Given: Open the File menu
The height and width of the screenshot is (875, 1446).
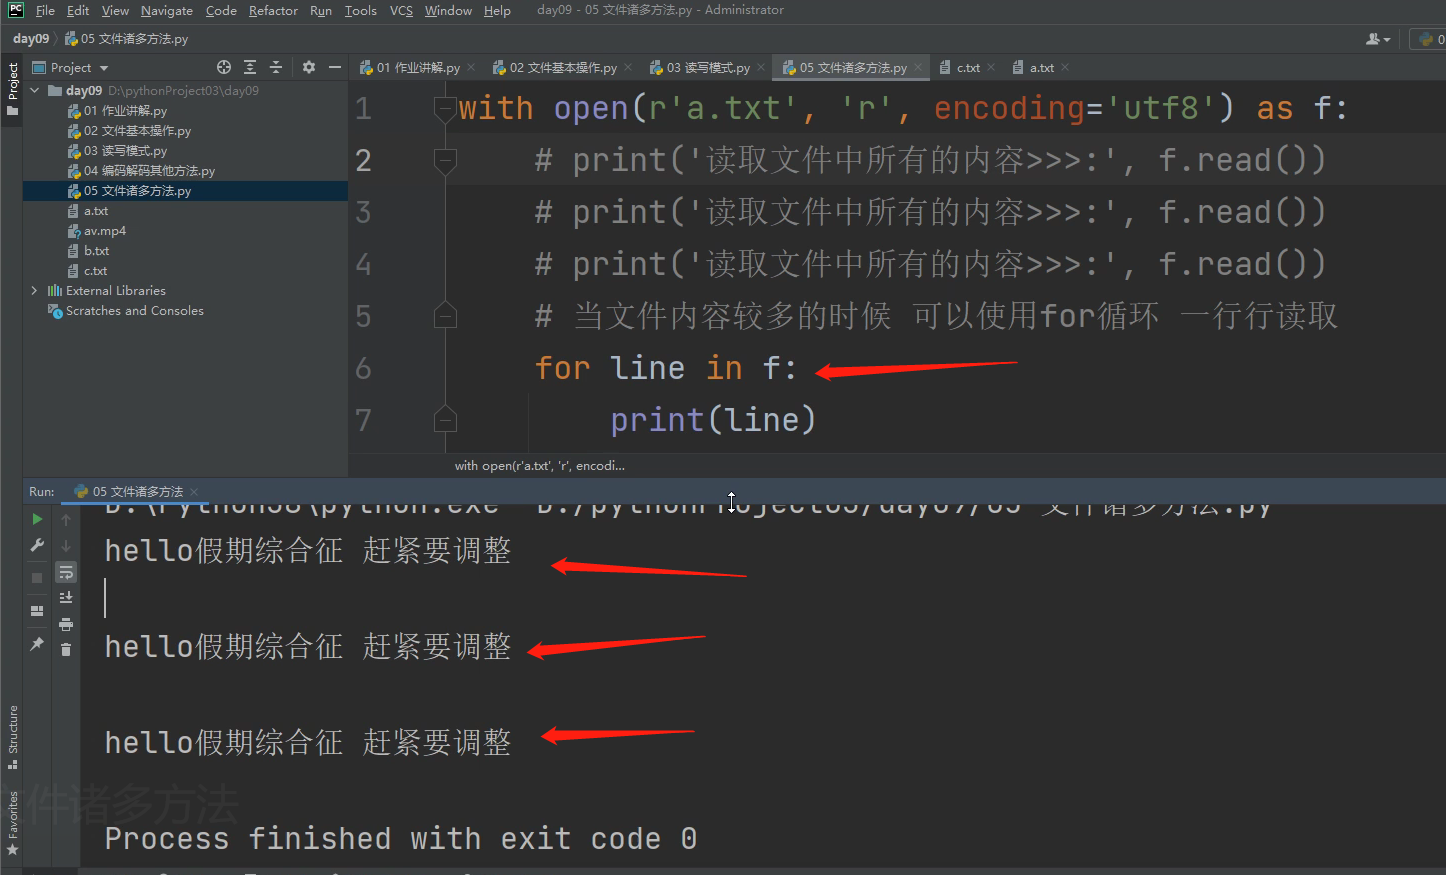Looking at the screenshot, I should [45, 10].
